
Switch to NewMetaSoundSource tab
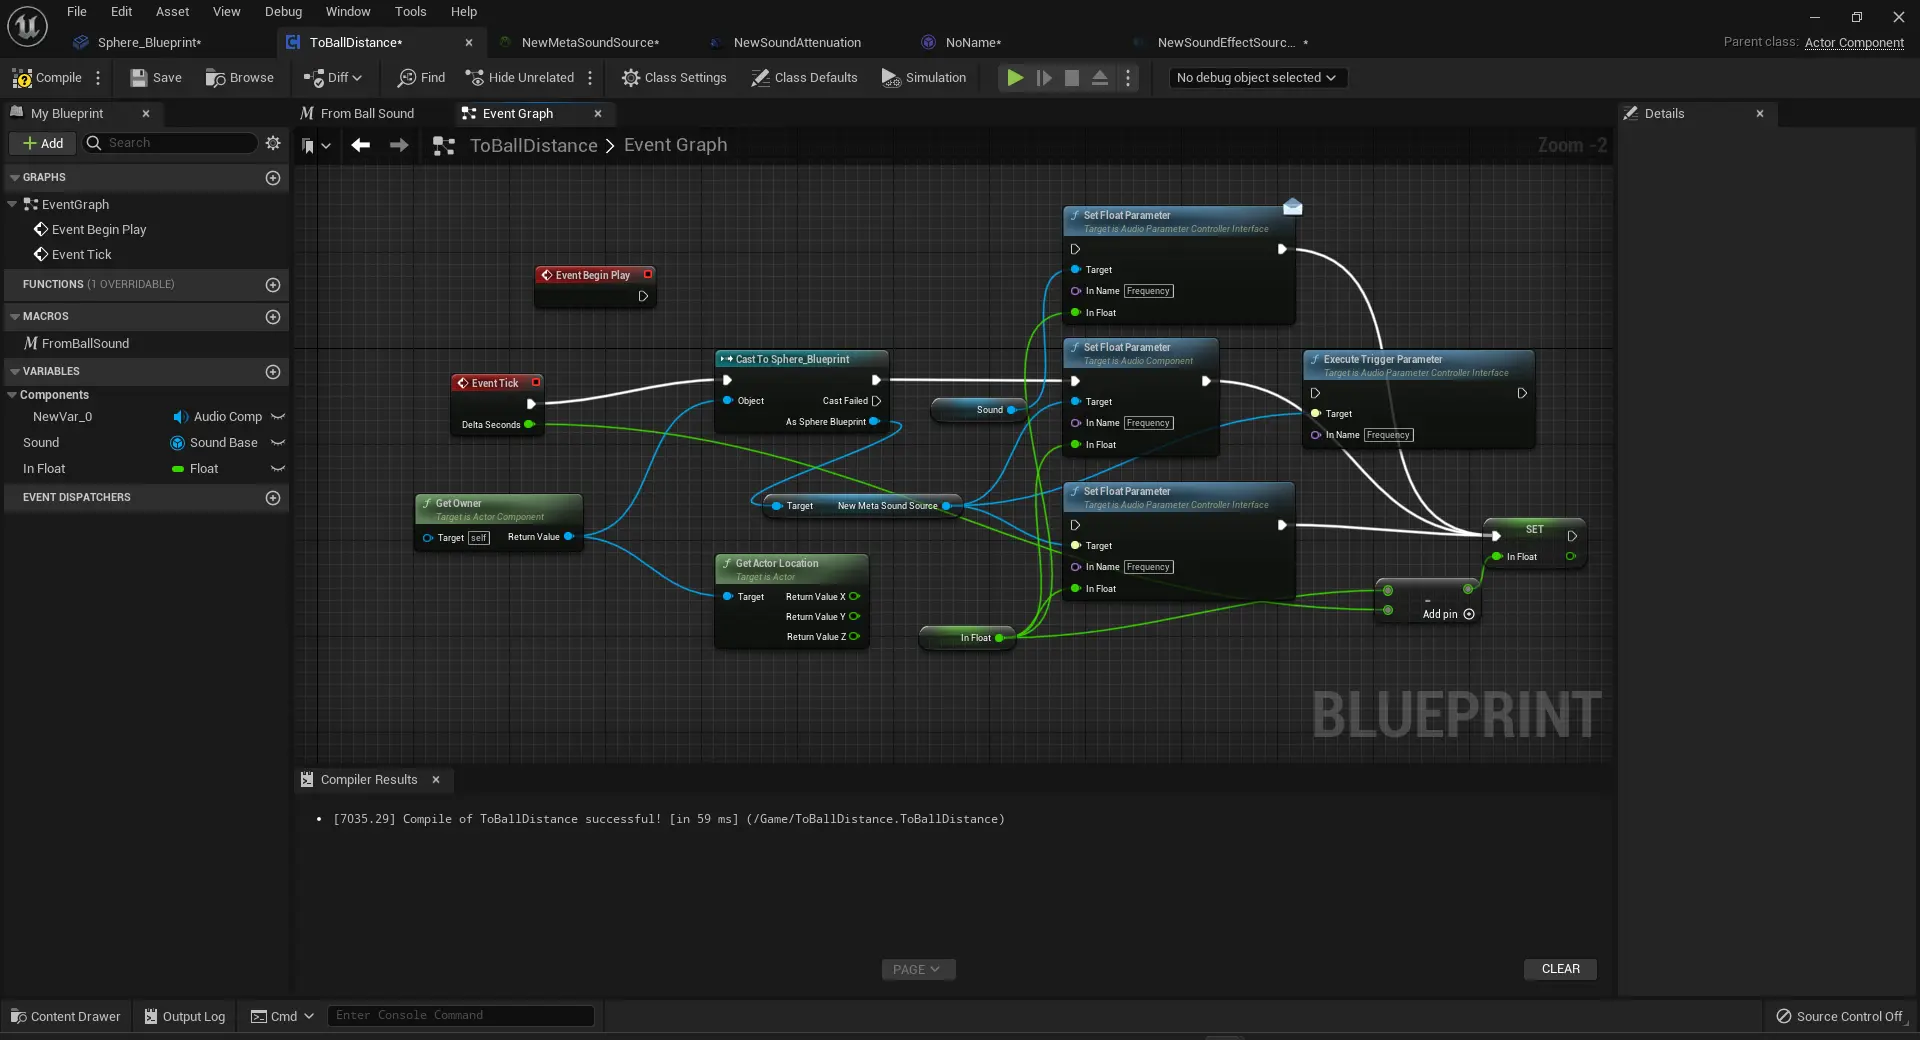point(589,43)
